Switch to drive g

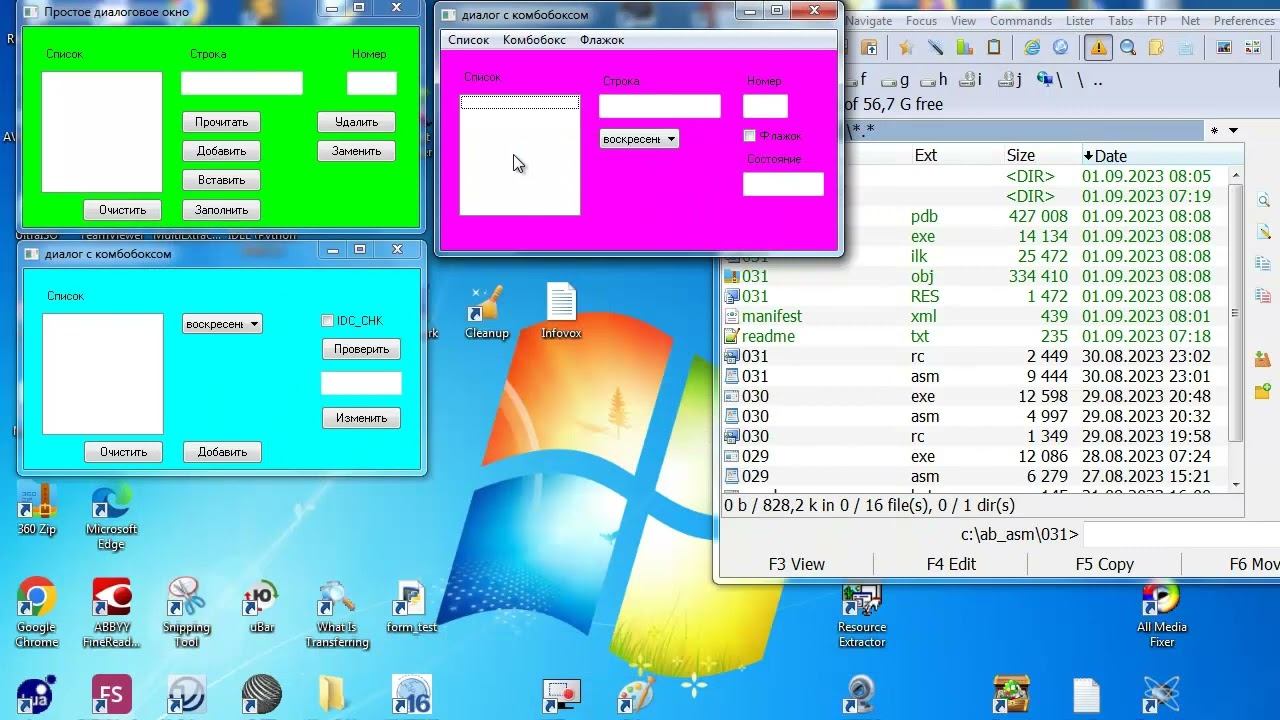click(x=896, y=80)
